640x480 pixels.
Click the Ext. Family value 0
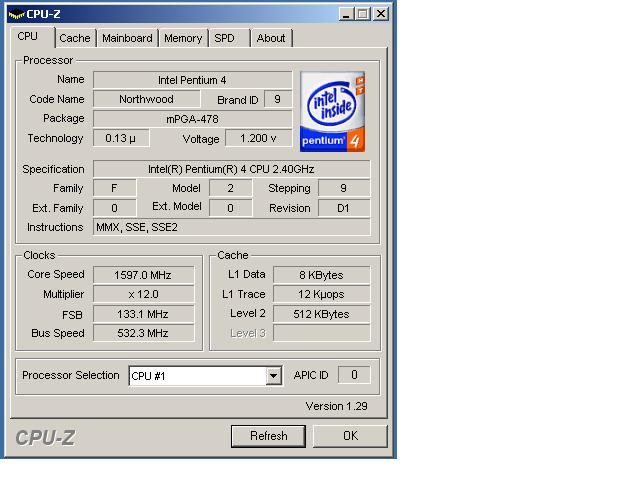tap(114, 208)
